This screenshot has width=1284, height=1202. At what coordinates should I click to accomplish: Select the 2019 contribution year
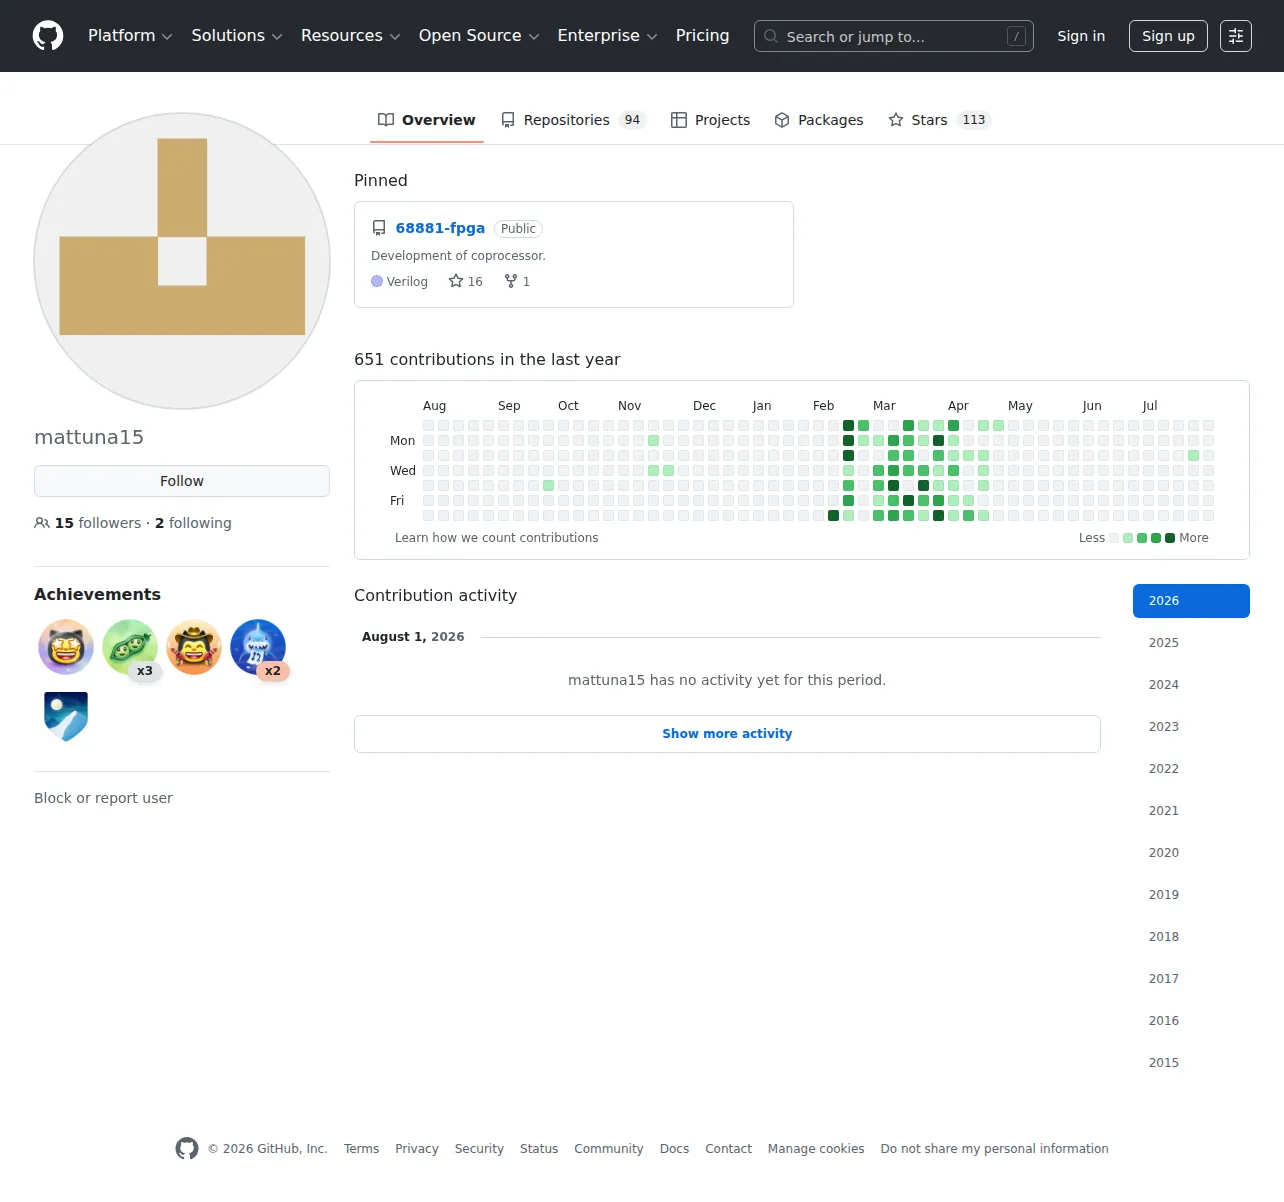click(1191, 895)
